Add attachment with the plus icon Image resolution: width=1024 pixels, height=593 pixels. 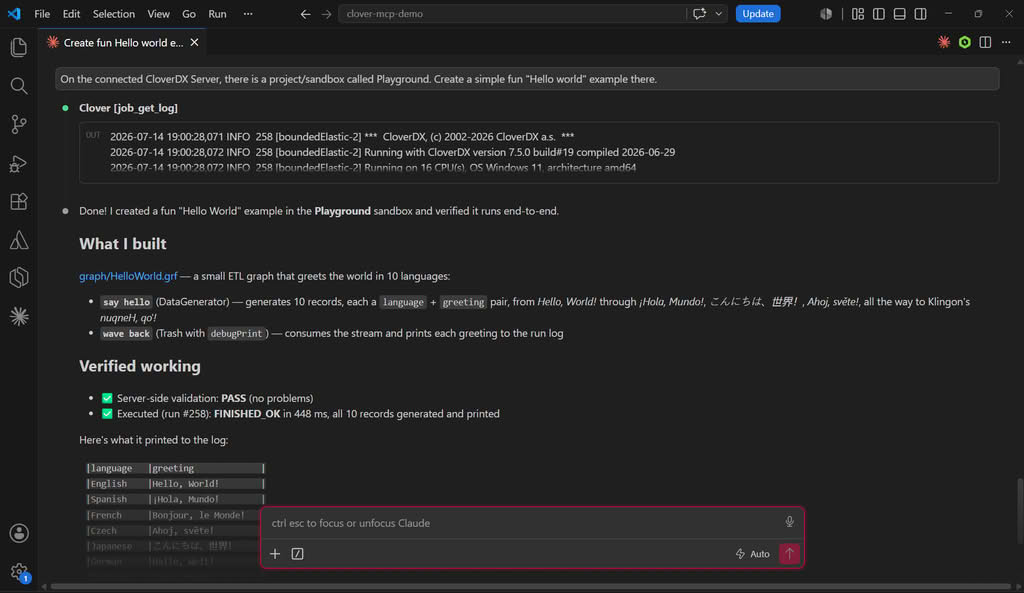coord(275,554)
